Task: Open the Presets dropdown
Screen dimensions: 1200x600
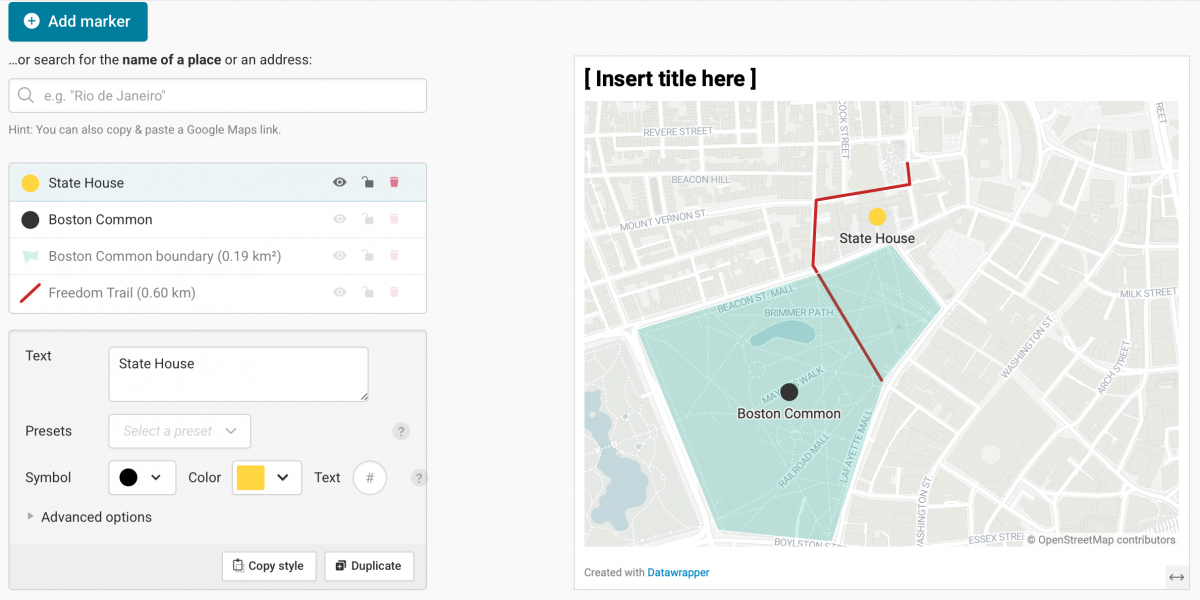Action: [180, 431]
